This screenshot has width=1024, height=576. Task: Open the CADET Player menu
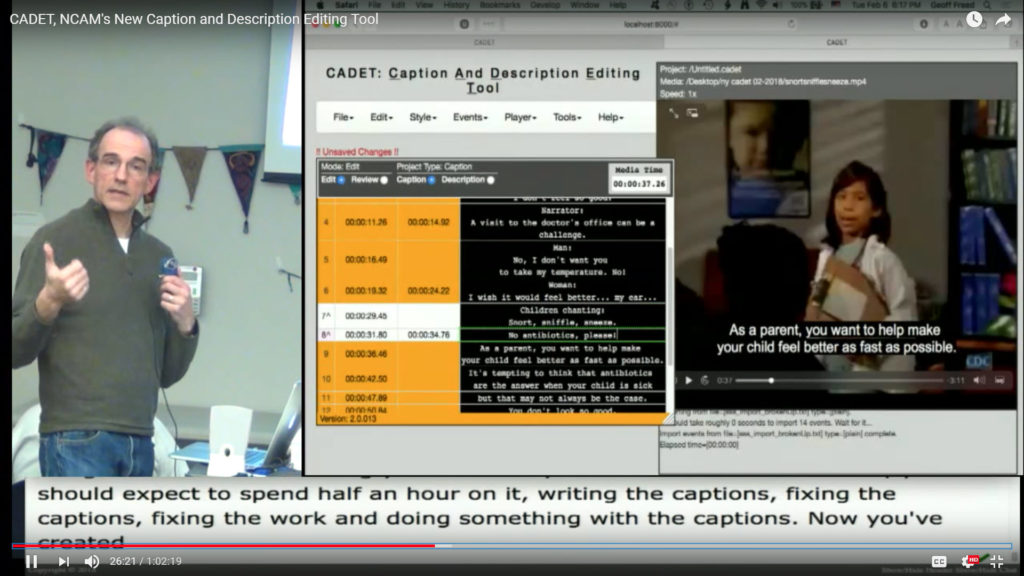[520, 118]
